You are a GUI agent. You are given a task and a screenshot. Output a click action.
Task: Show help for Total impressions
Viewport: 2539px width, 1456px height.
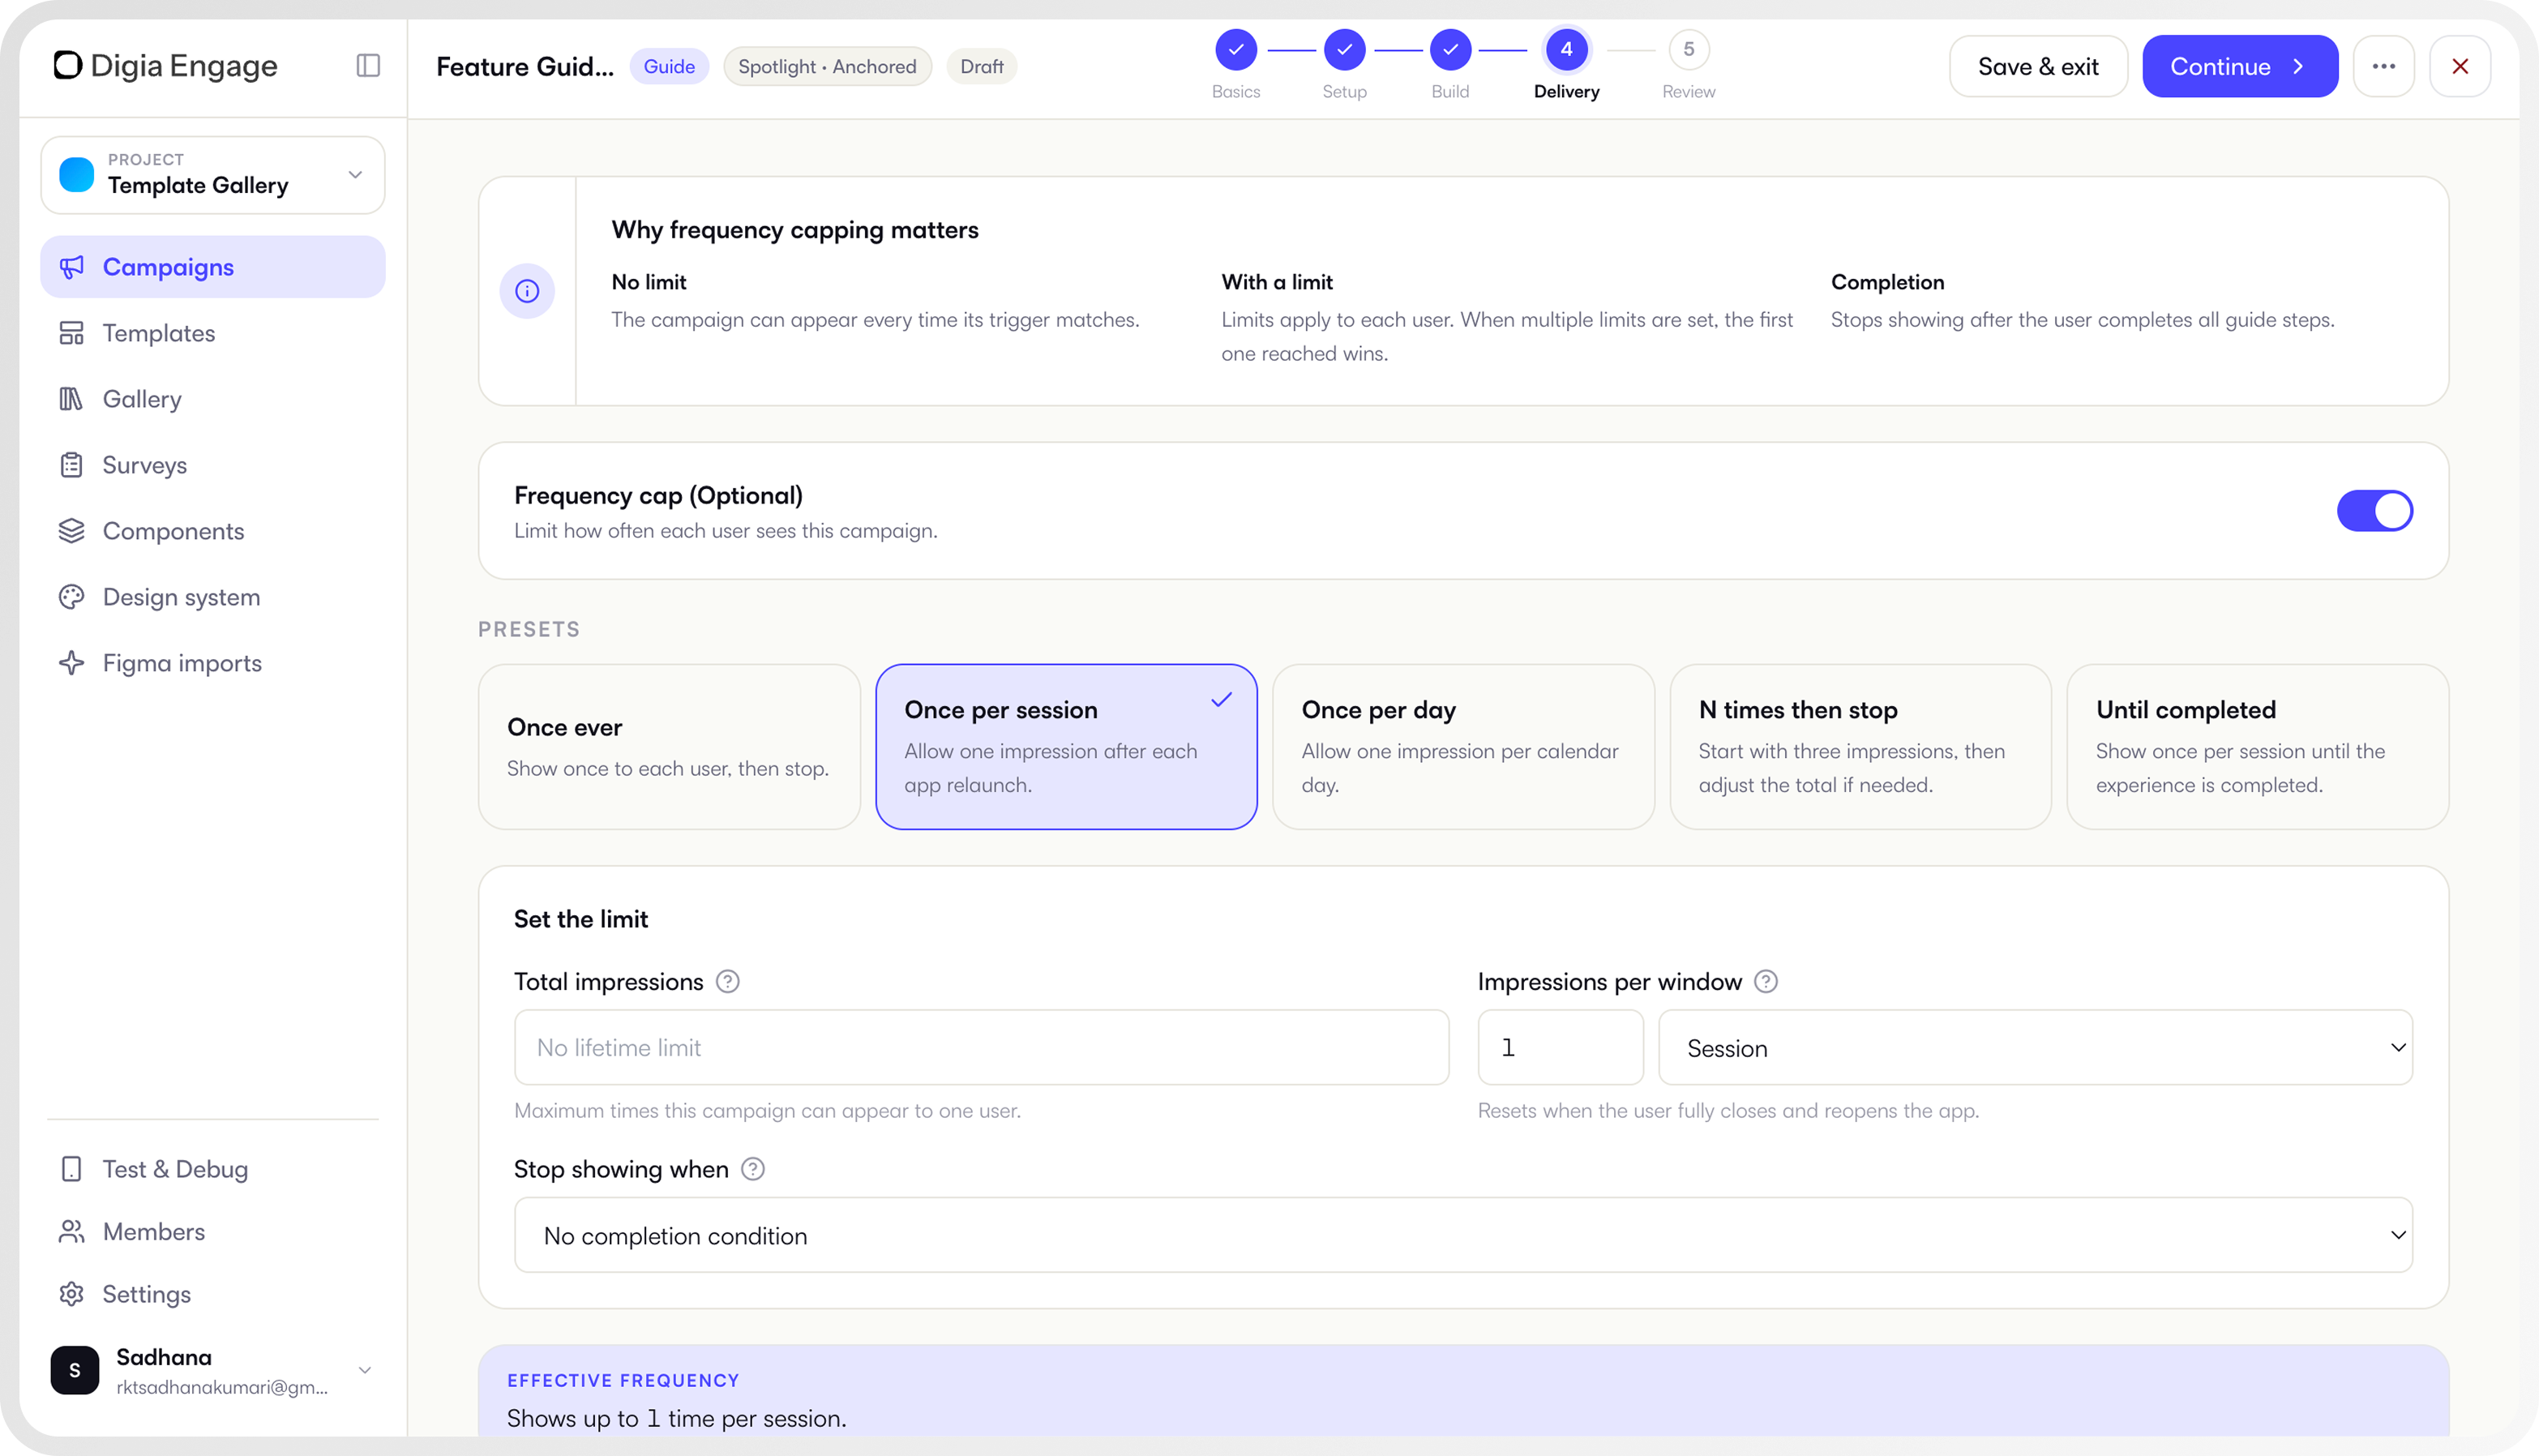click(728, 982)
